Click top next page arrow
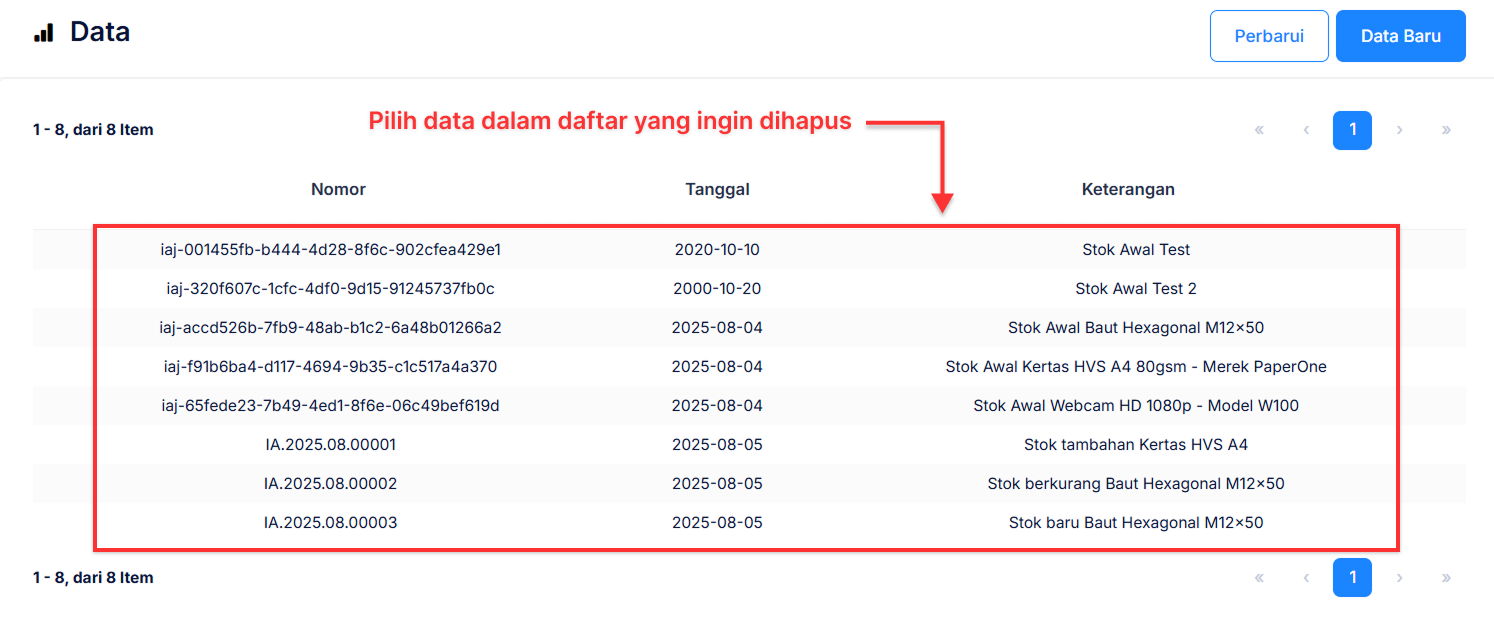Screen dimensions: 1494x619 tap(1399, 130)
